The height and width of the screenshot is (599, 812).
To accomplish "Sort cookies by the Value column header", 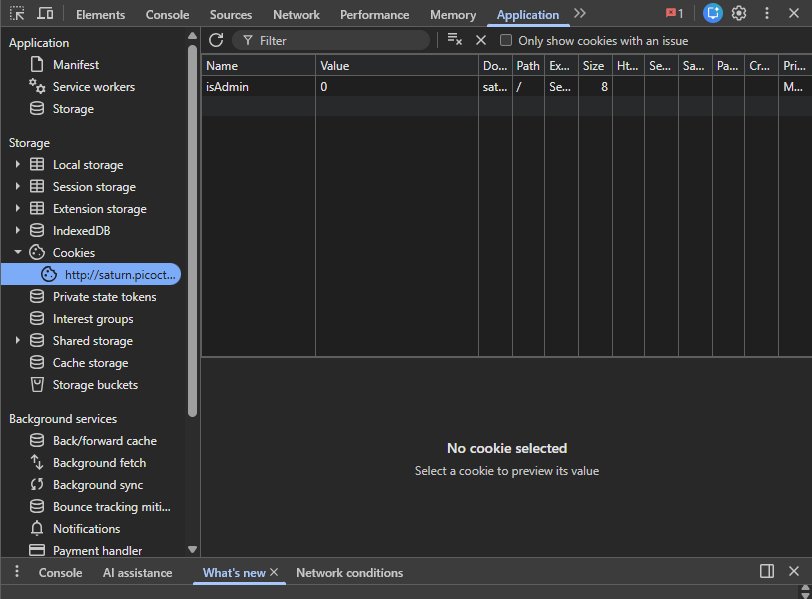I will [x=397, y=66].
